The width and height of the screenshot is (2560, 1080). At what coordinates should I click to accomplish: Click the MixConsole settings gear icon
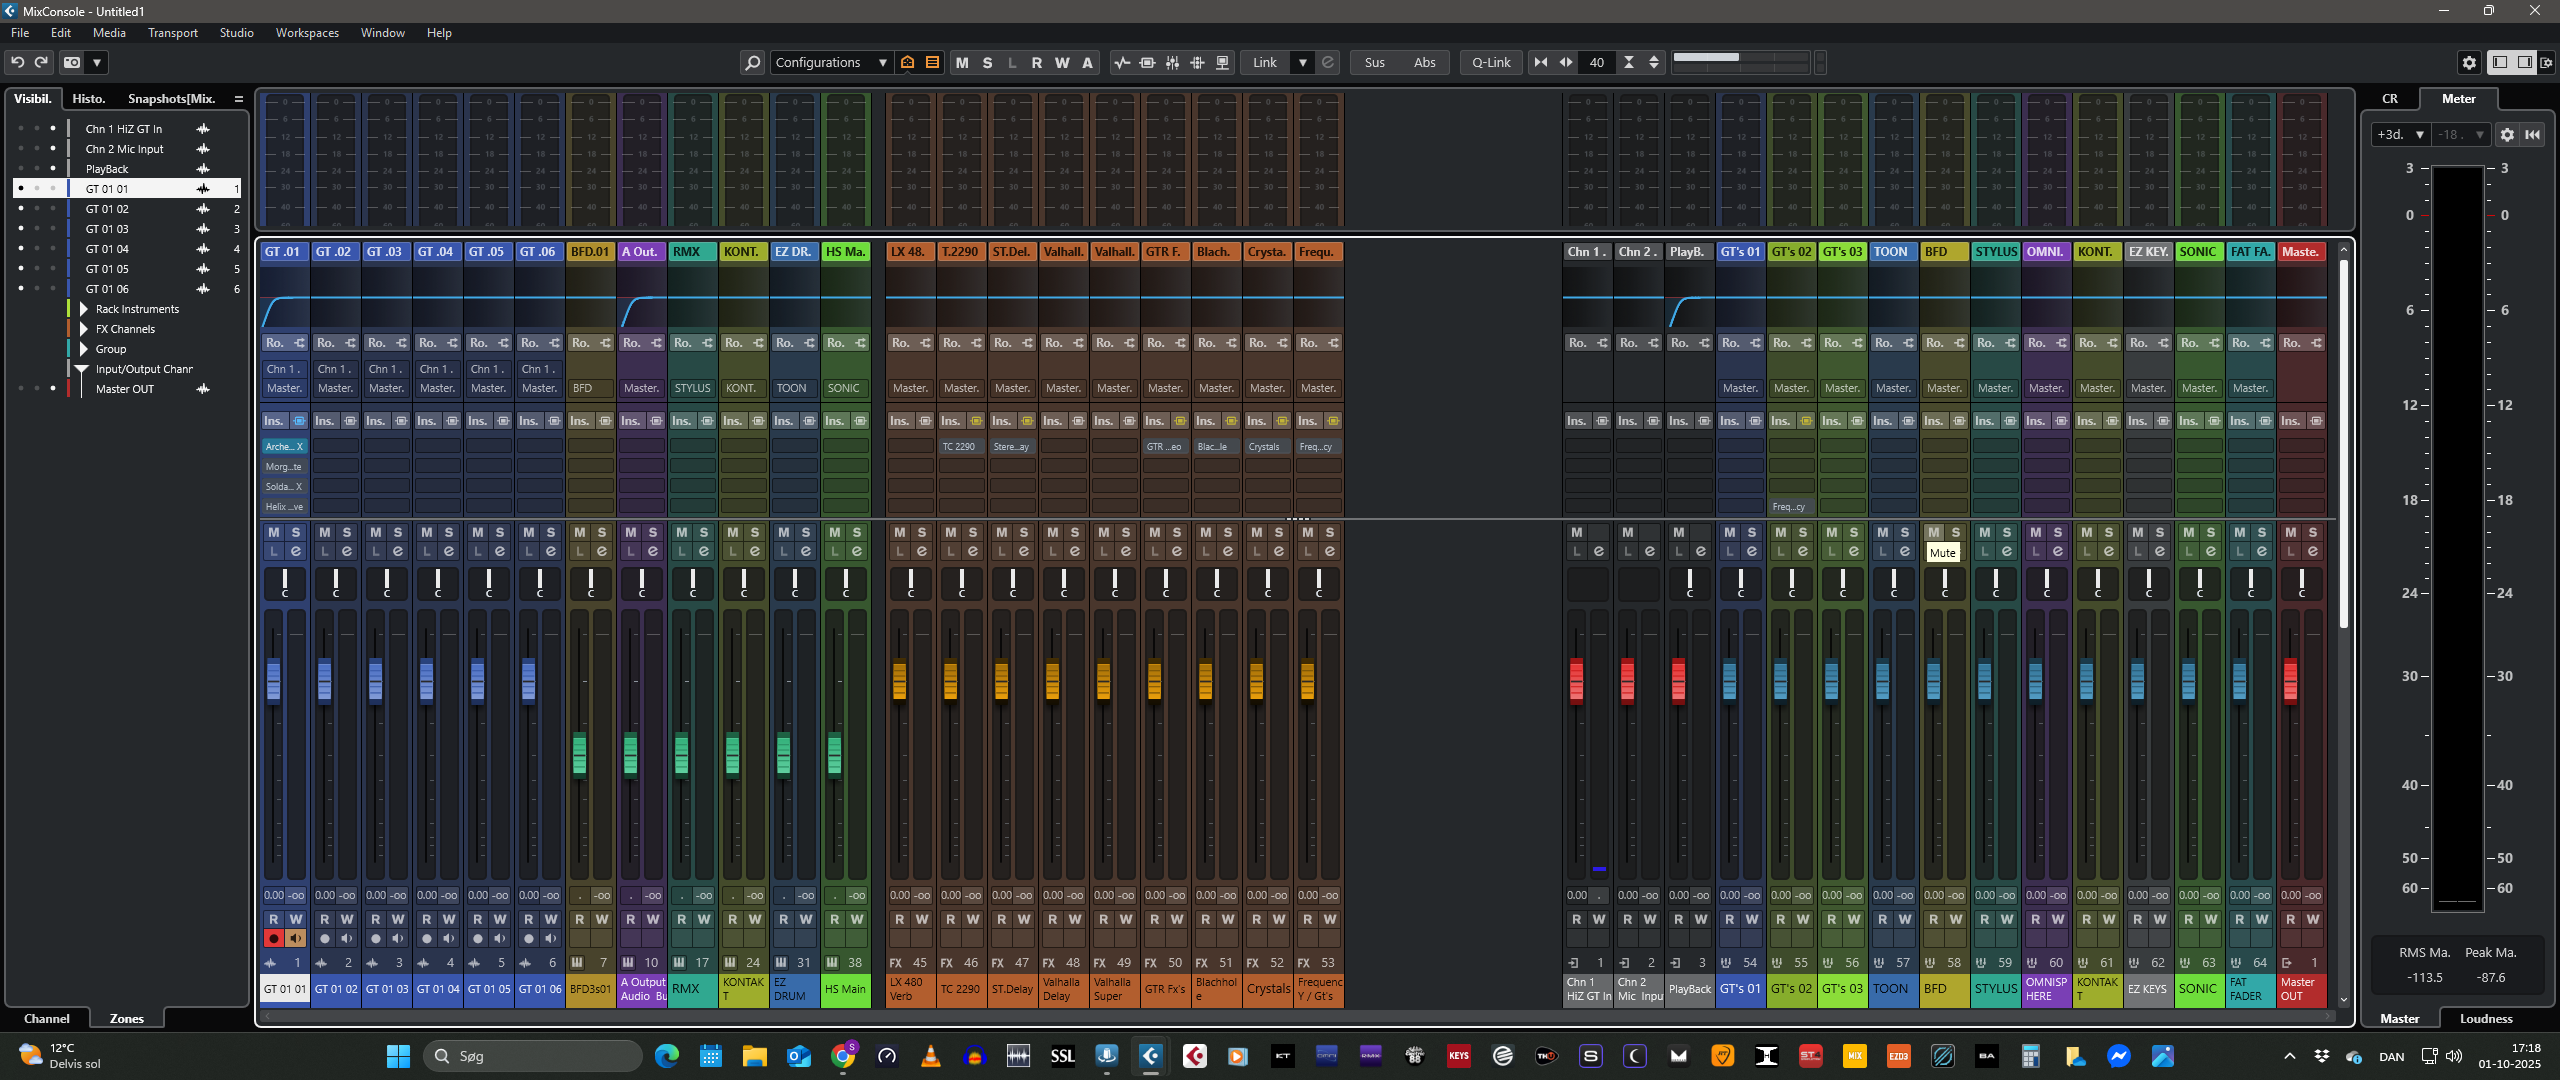point(2469,62)
